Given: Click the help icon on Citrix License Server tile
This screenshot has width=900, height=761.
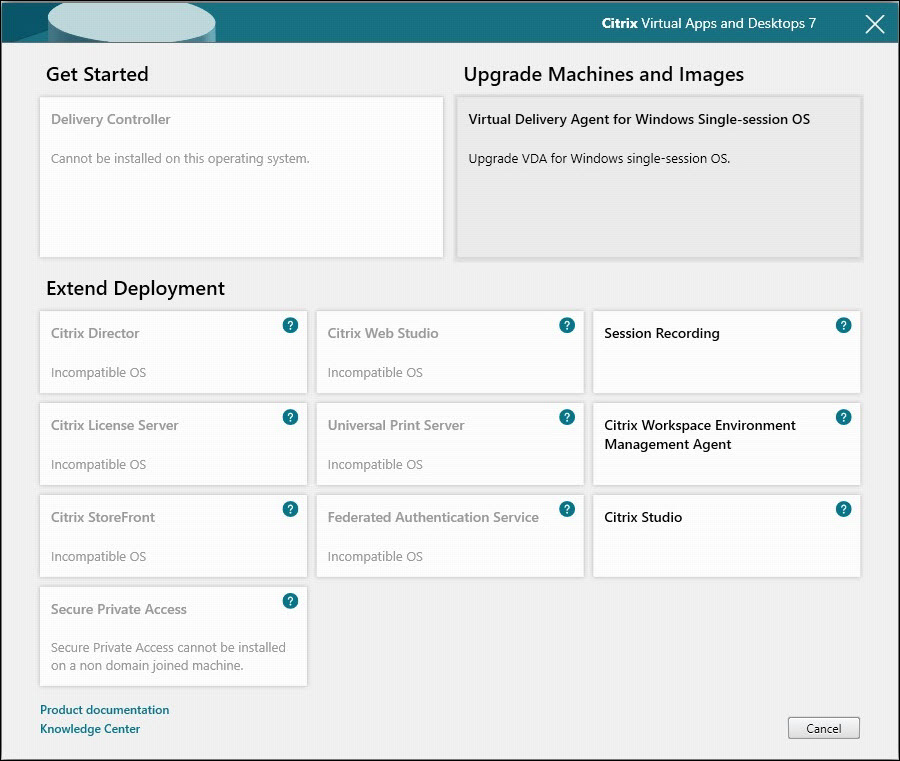Looking at the screenshot, I should [290, 417].
